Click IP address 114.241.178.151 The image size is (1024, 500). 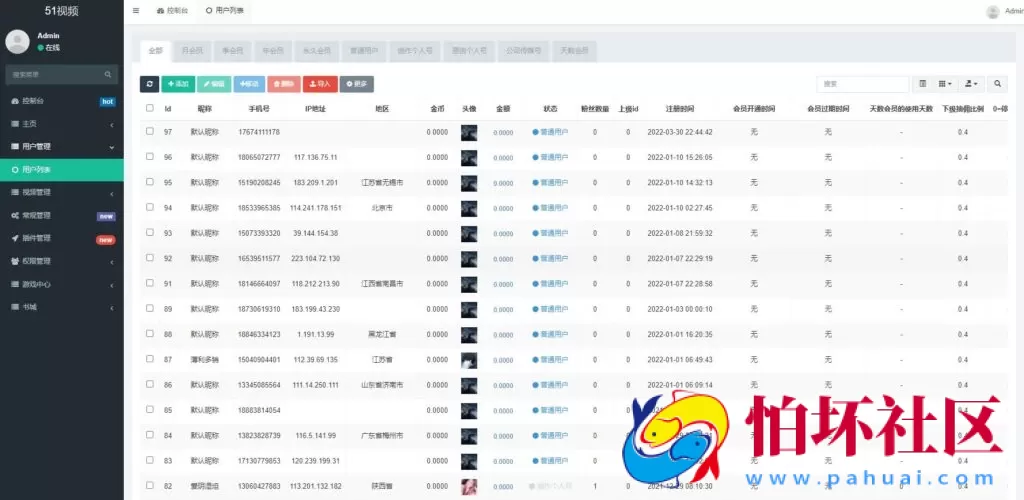tap(315, 208)
